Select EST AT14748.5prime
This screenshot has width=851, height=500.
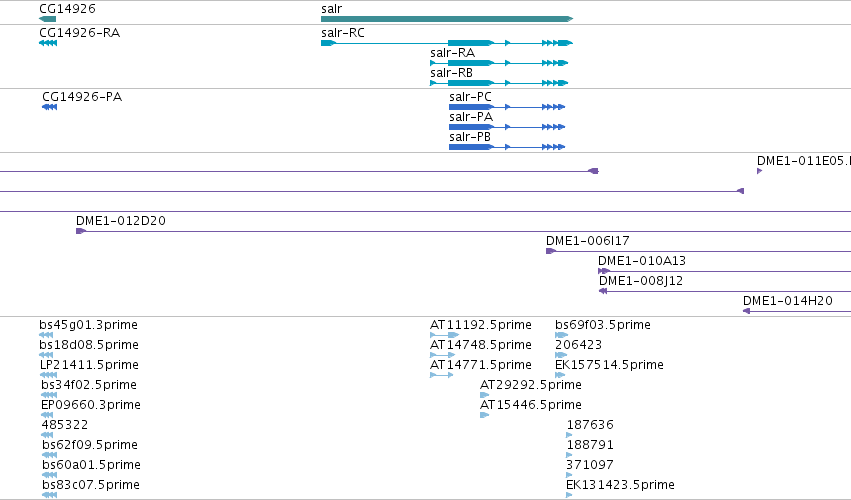[x=481, y=345]
